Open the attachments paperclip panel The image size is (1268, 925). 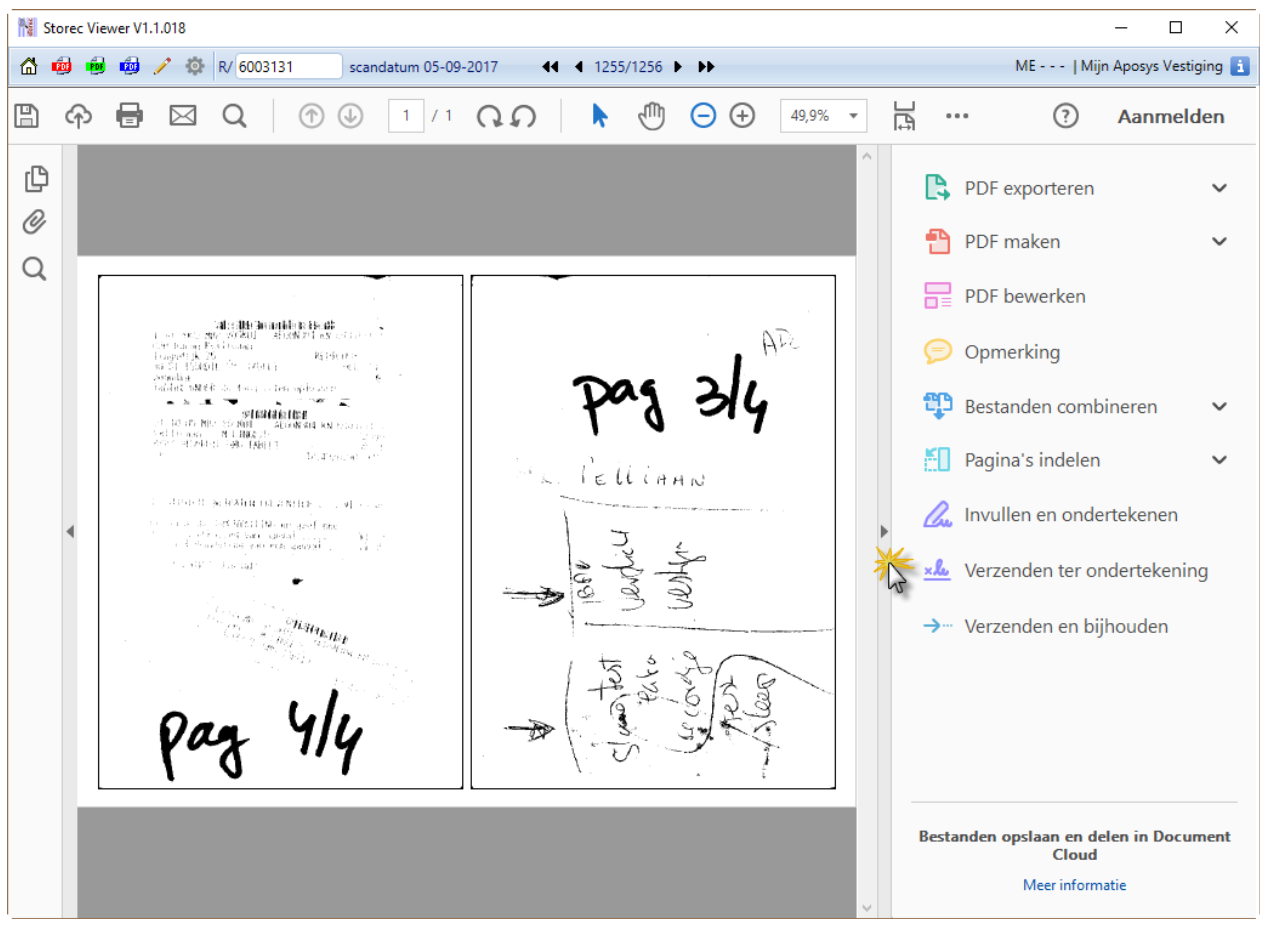[35, 223]
